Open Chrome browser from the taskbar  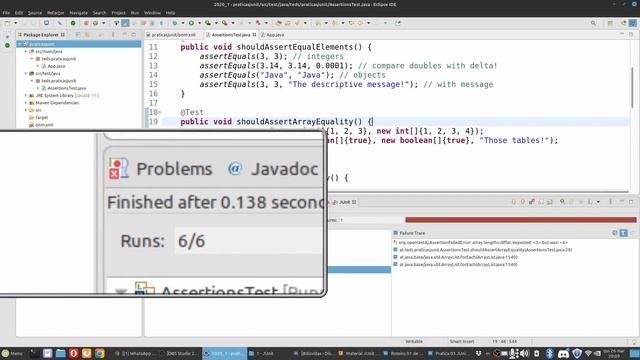[100, 353]
